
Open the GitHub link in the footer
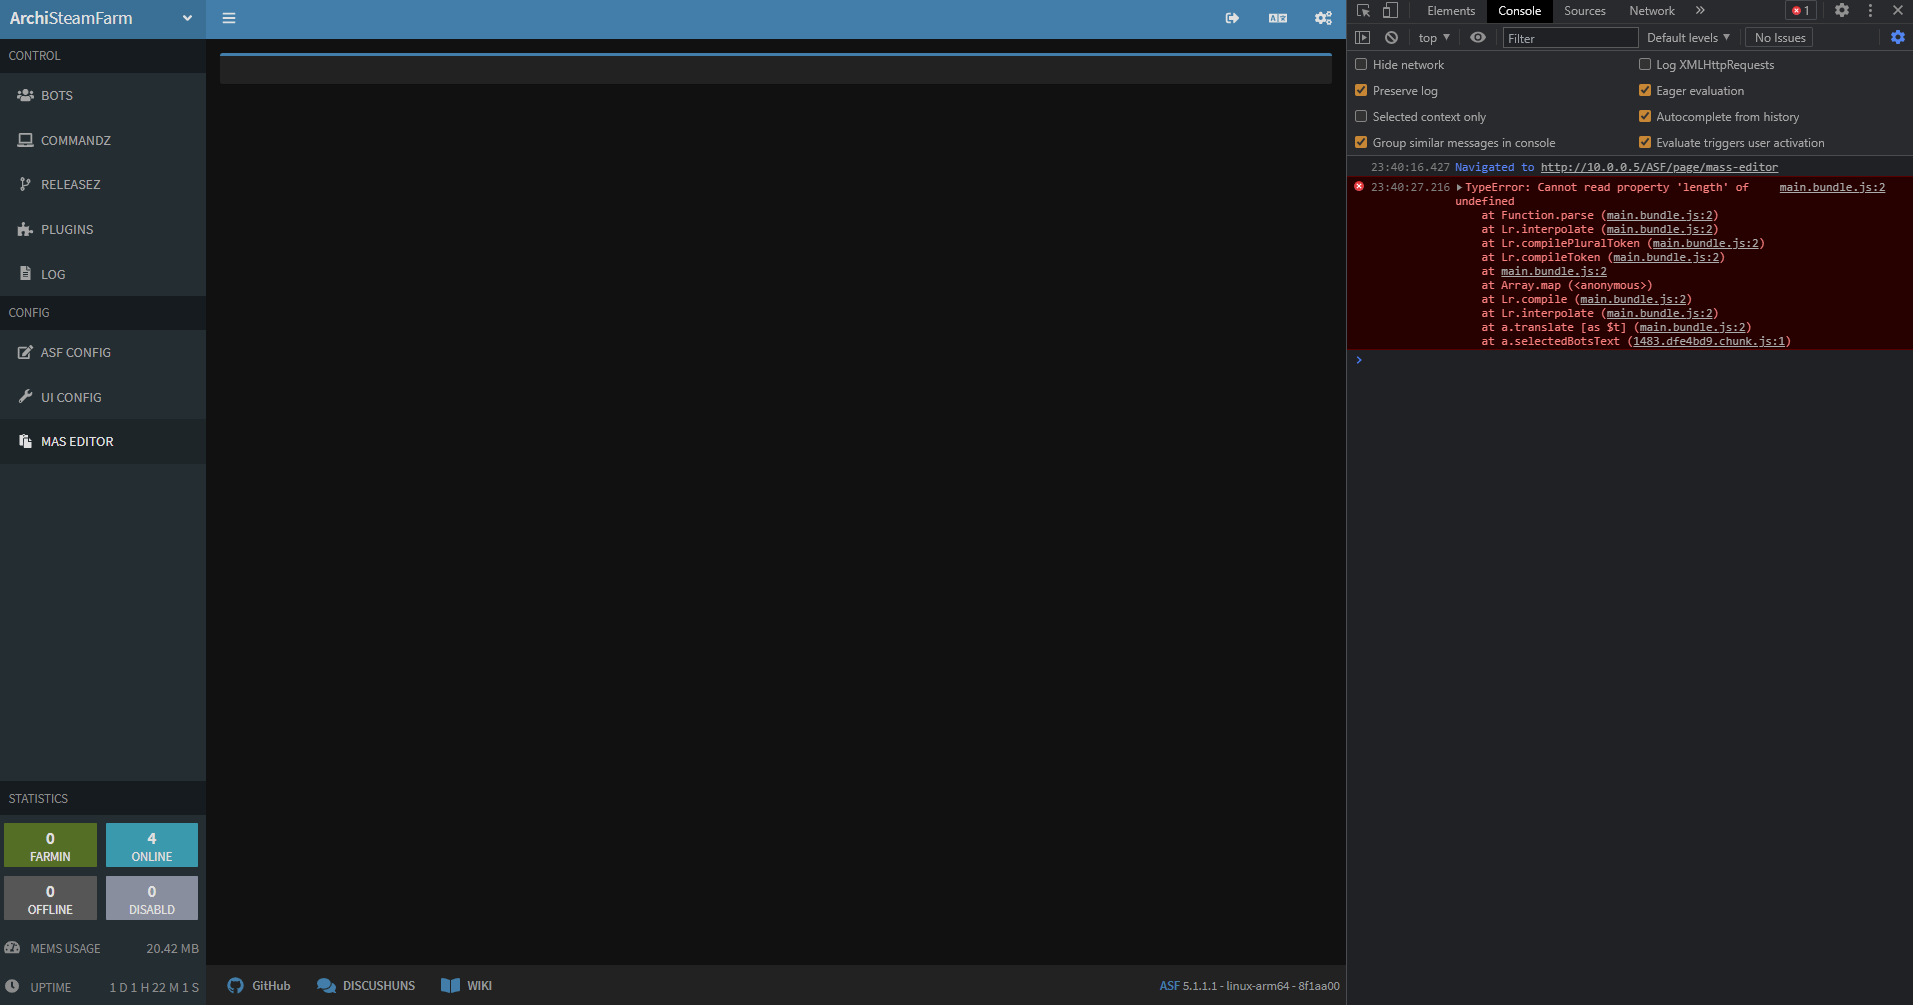pyautogui.click(x=258, y=985)
